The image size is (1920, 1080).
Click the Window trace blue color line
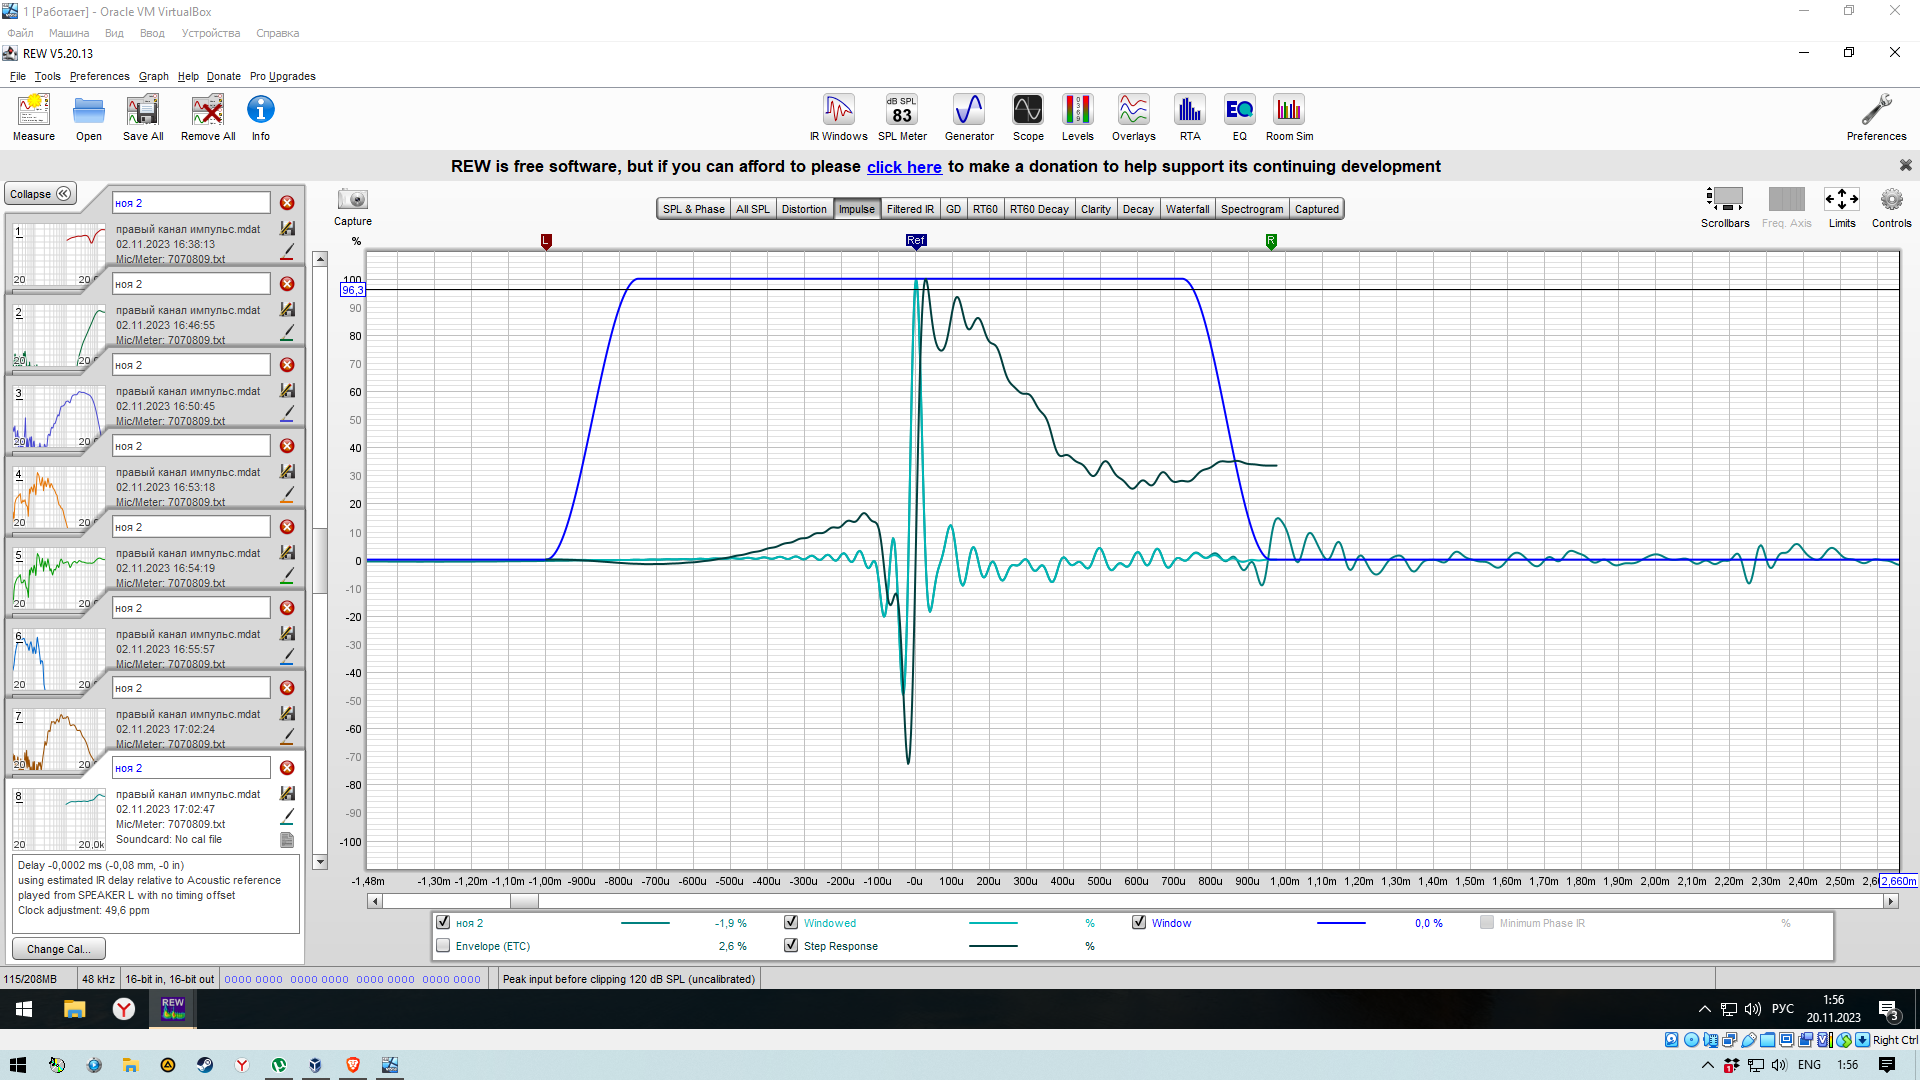click(x=1340, y=923)
